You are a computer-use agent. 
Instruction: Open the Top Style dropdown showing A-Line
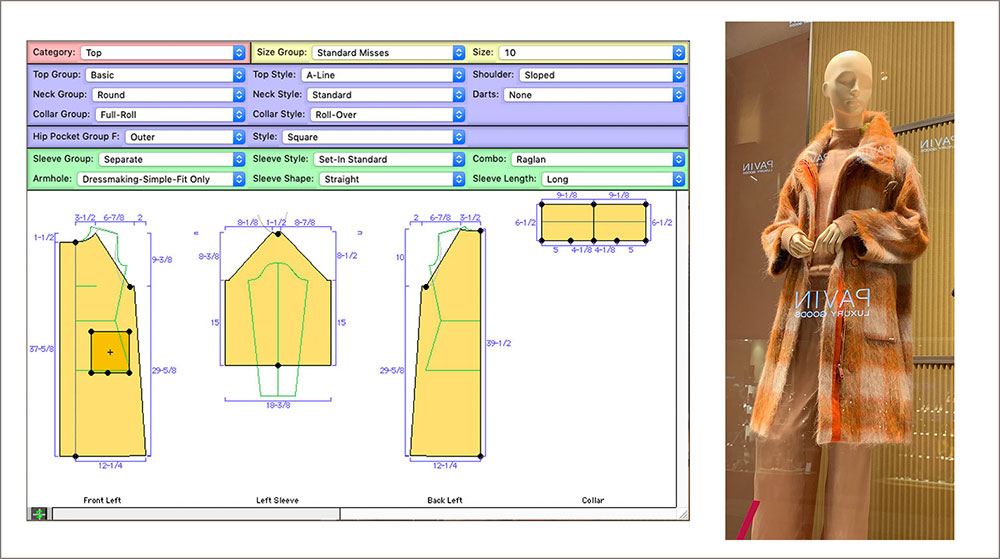pos(383,75)
